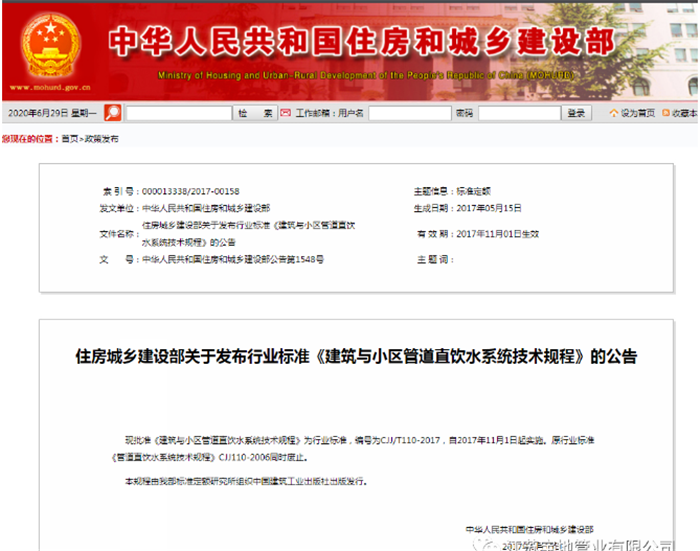Select generation date 2017年05月15日
Image resolution: width=700 pixels, height=551 pixels.
pos(489,208)
